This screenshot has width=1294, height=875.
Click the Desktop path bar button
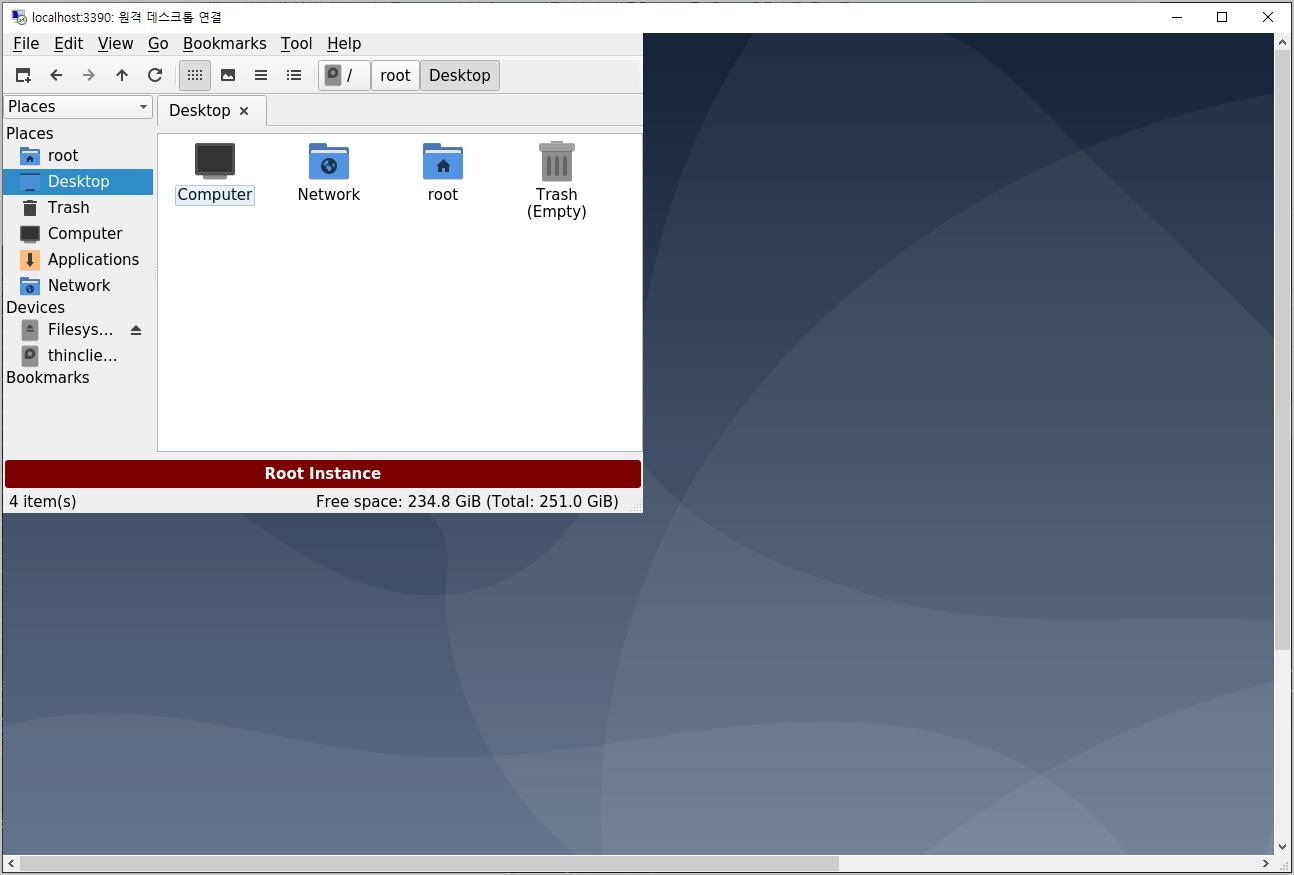(459, 75)
